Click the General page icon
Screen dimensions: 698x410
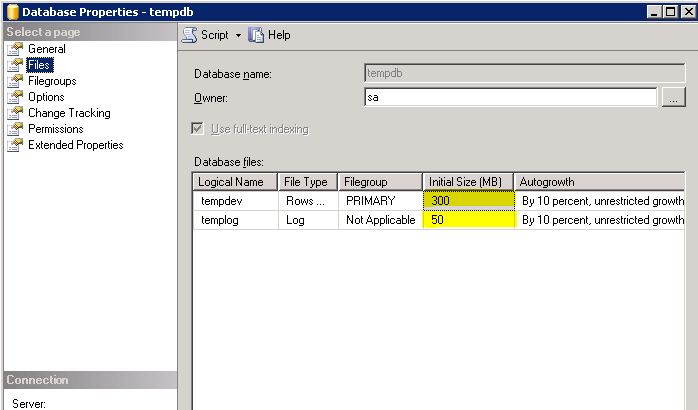coord(15,49)
